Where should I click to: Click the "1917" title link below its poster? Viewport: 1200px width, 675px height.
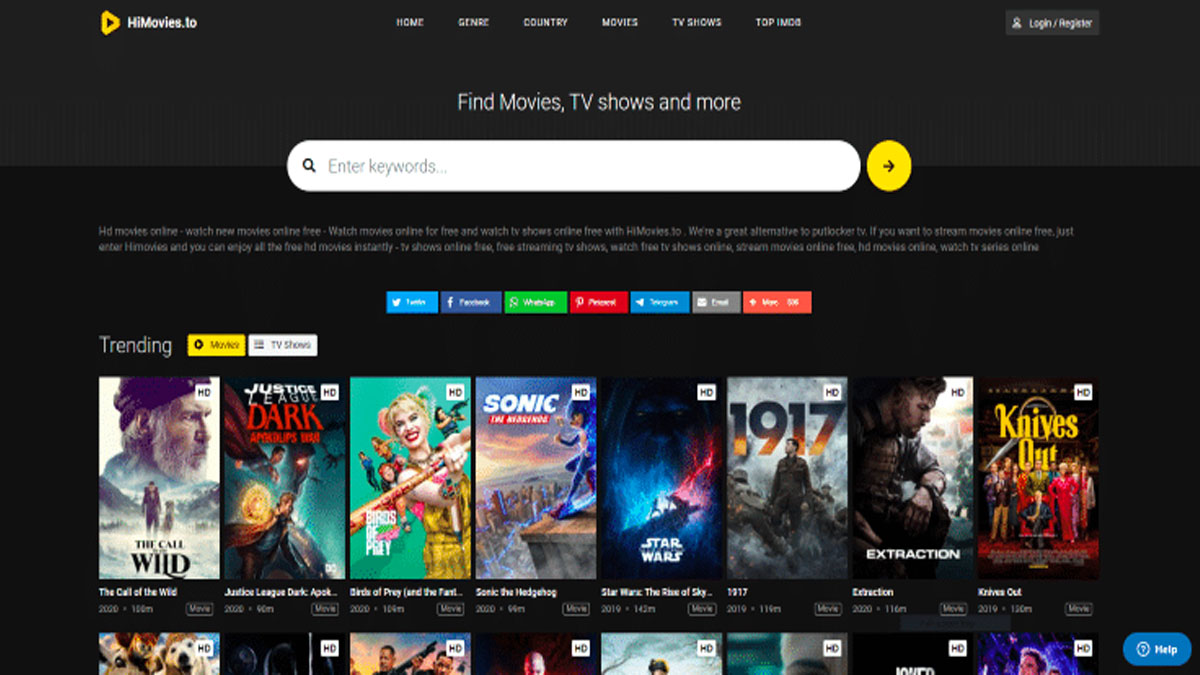[737, 592]
